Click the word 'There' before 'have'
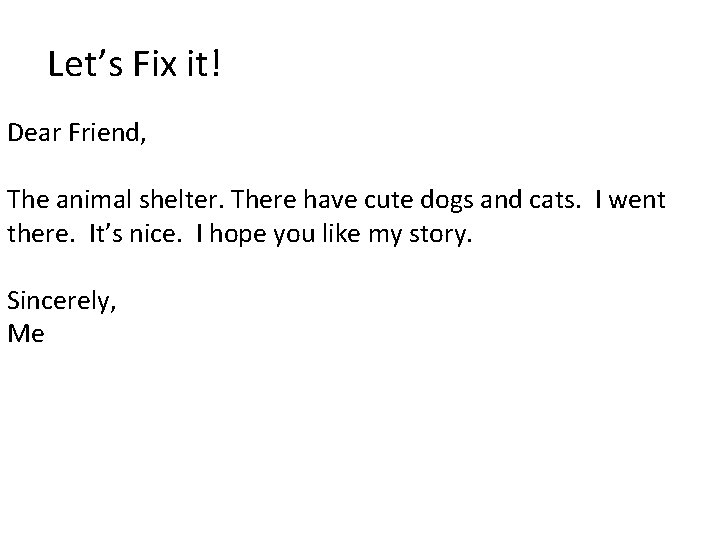 tap(264, 199)
